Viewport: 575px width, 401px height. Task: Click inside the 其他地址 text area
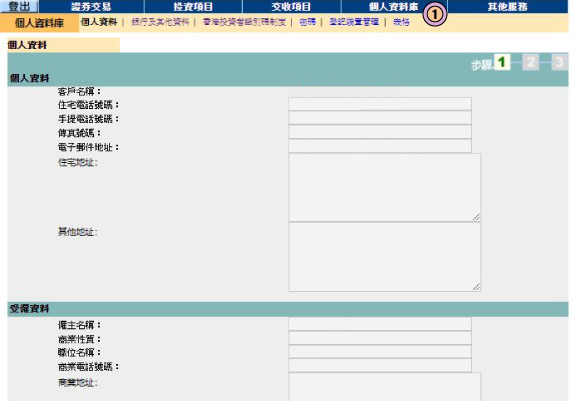click(385, 257)
